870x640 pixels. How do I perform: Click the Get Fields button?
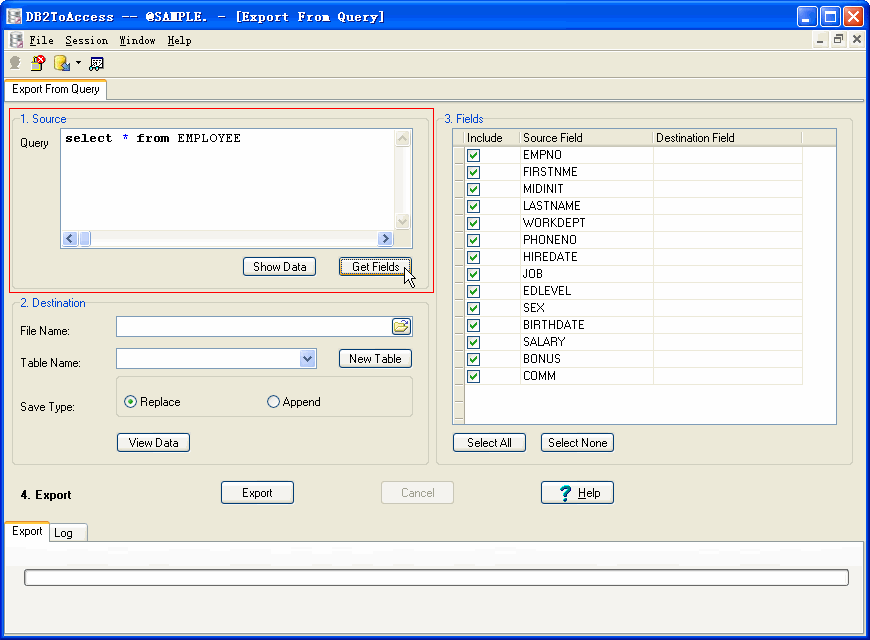(x=375, y=266)
